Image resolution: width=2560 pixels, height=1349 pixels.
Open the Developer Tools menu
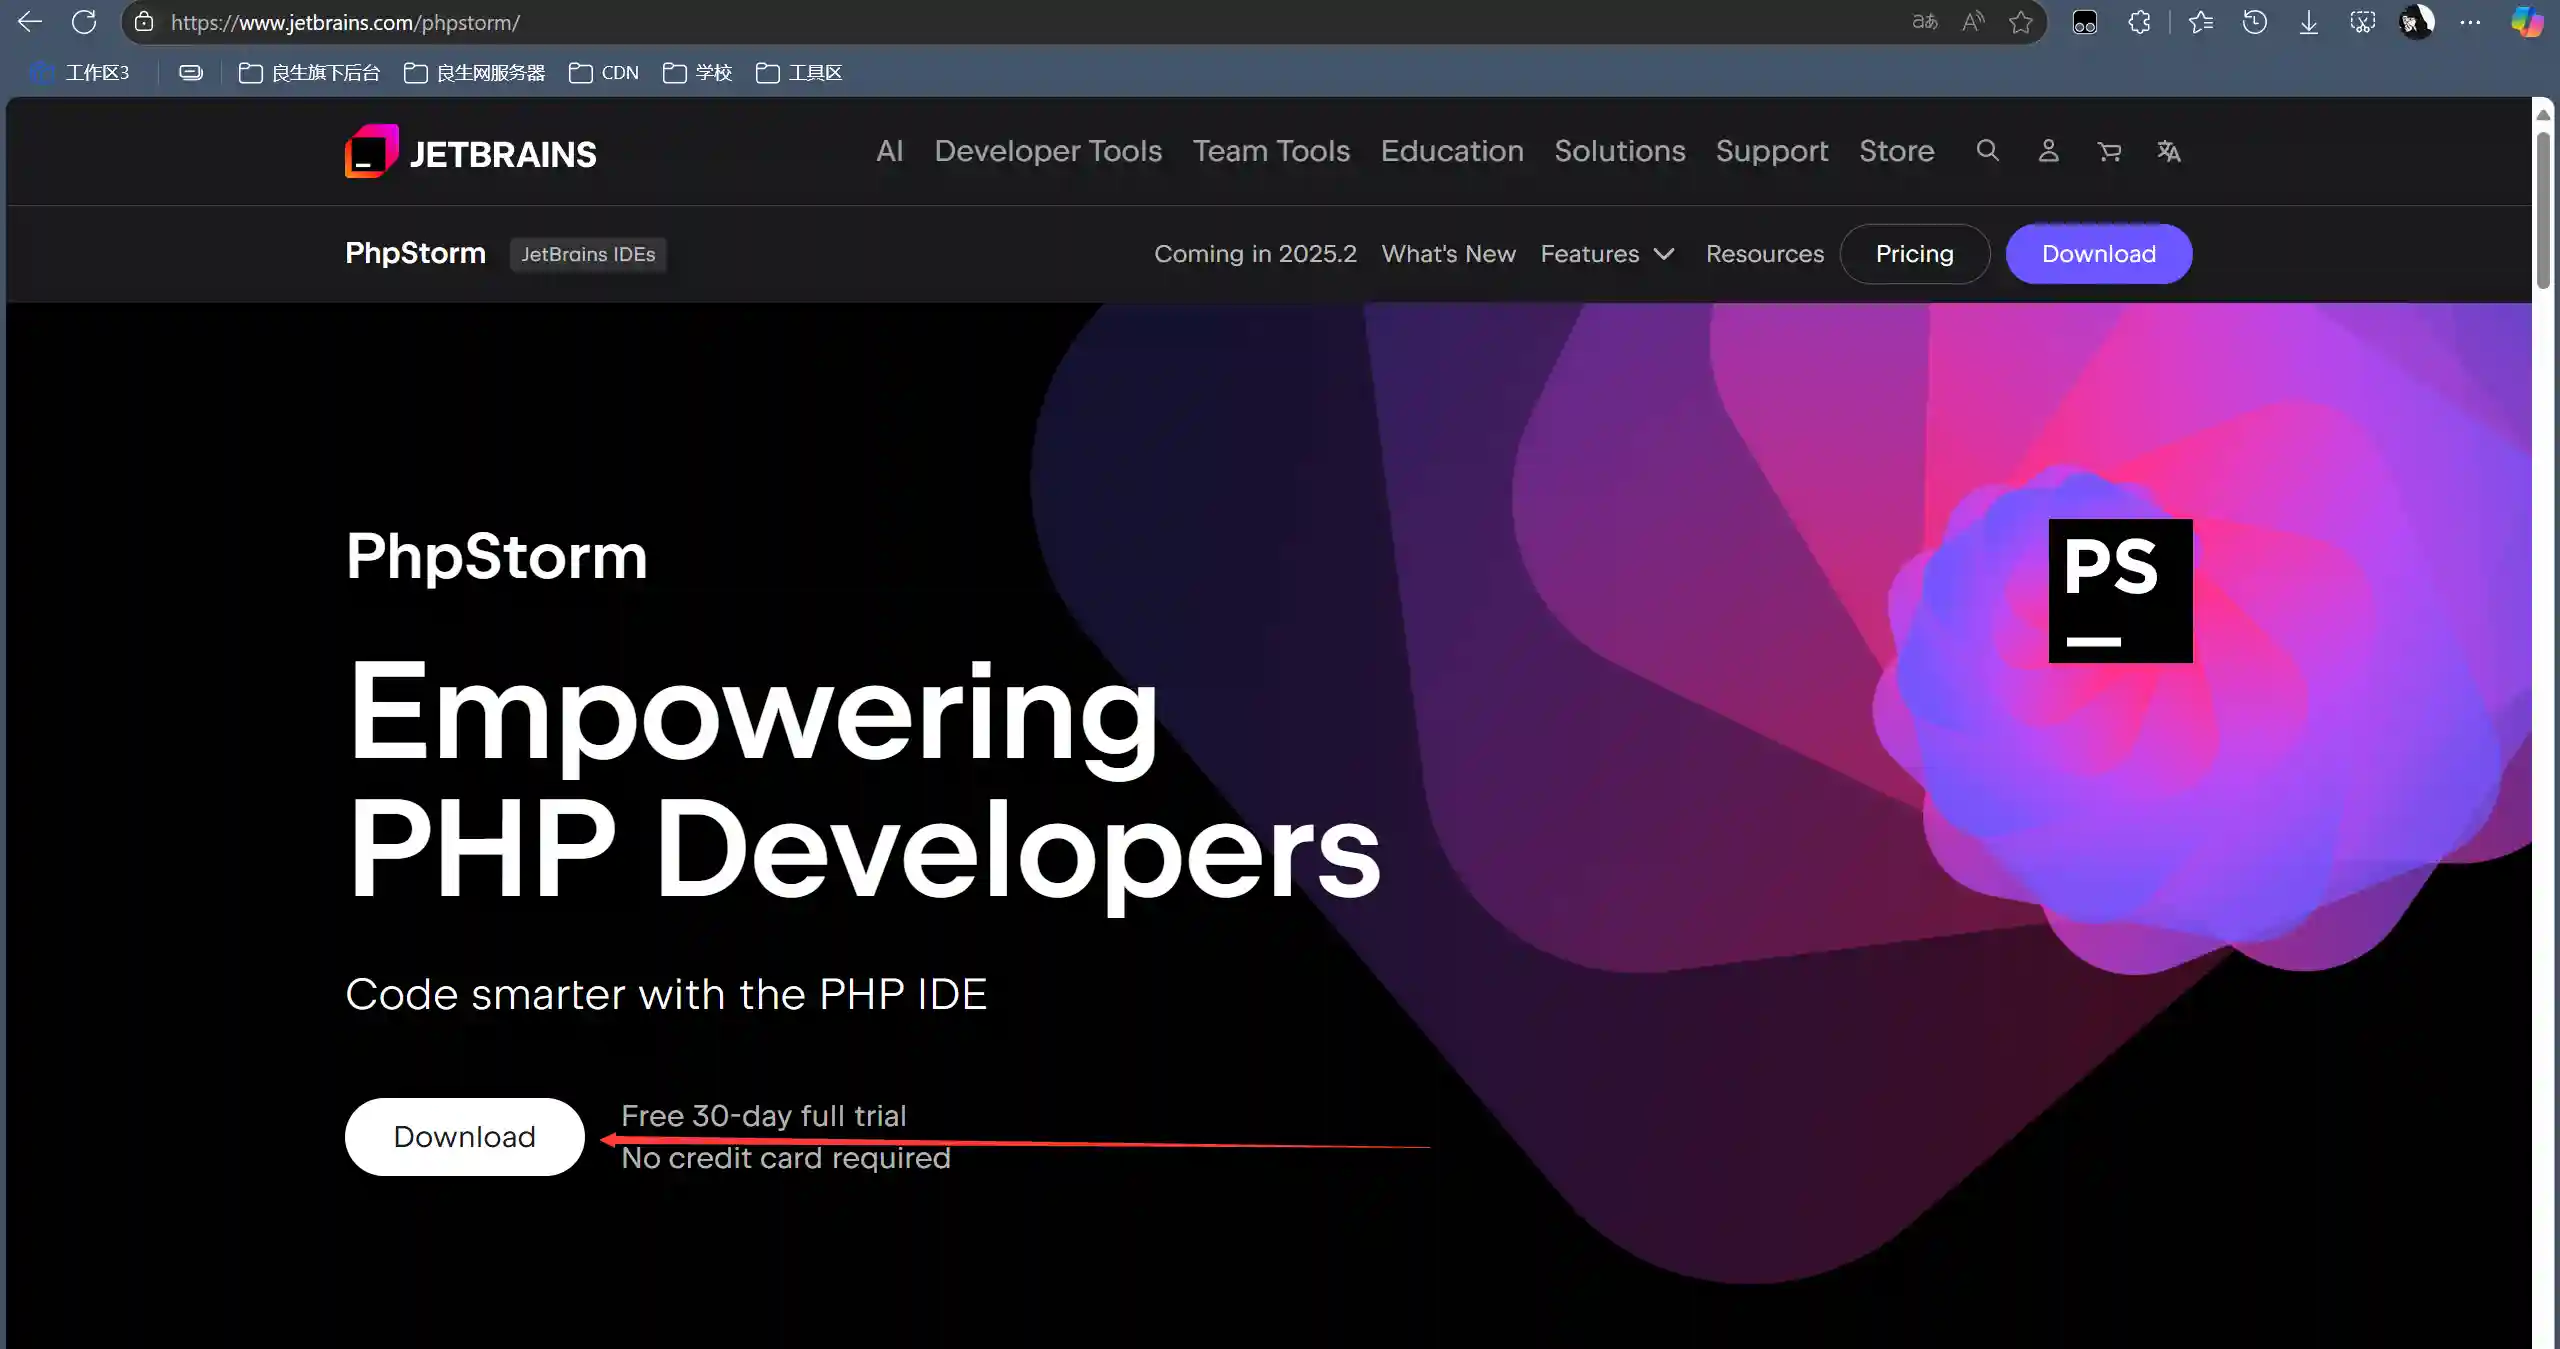(1048, 151)
